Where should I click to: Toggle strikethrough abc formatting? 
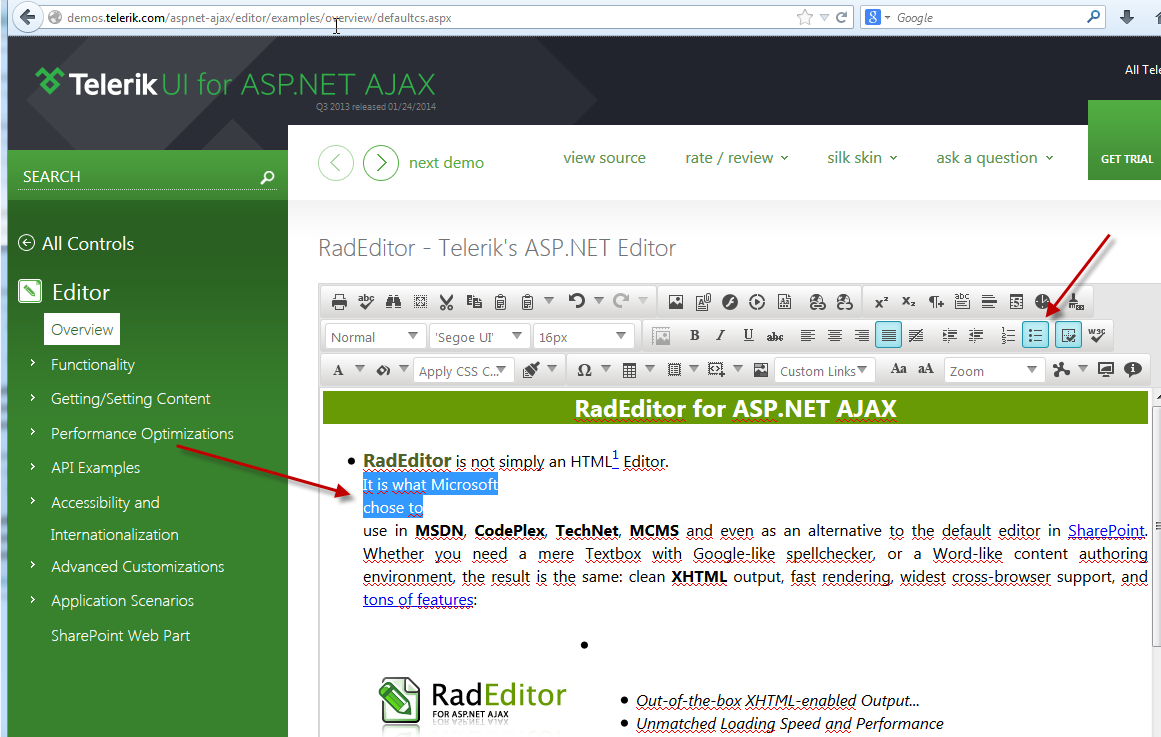tap(775, 336)
